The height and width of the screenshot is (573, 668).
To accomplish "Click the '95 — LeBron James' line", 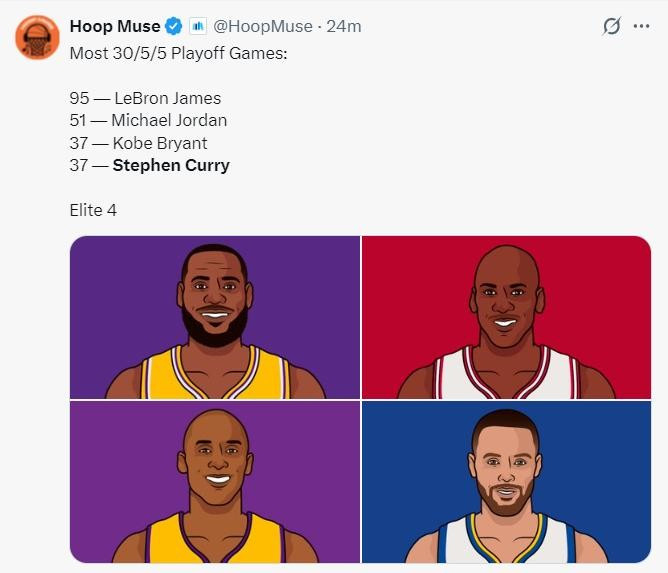I will (145, 98).
